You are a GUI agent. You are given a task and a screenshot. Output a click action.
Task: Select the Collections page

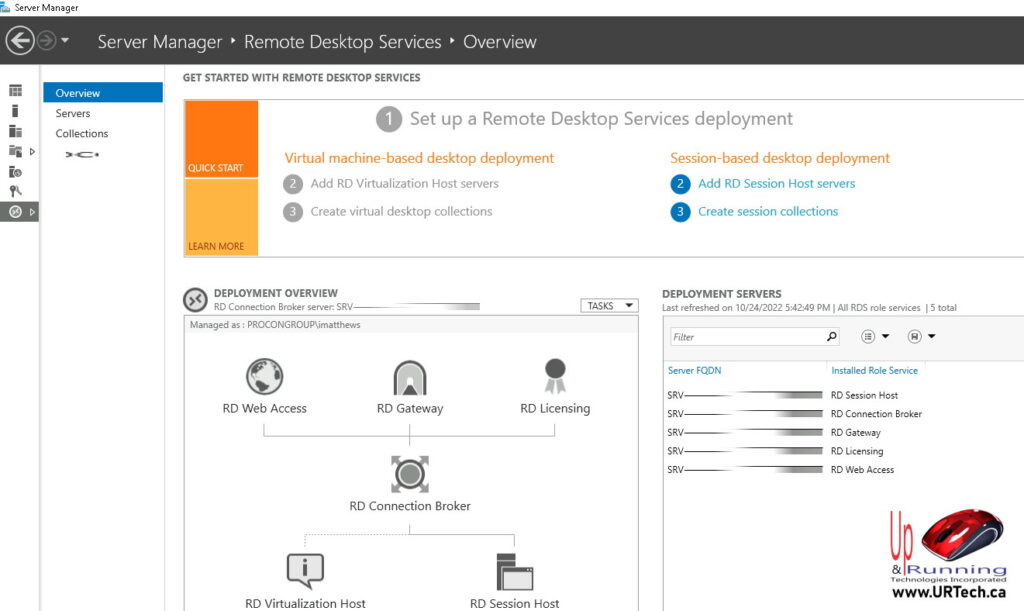click(82, 133)
